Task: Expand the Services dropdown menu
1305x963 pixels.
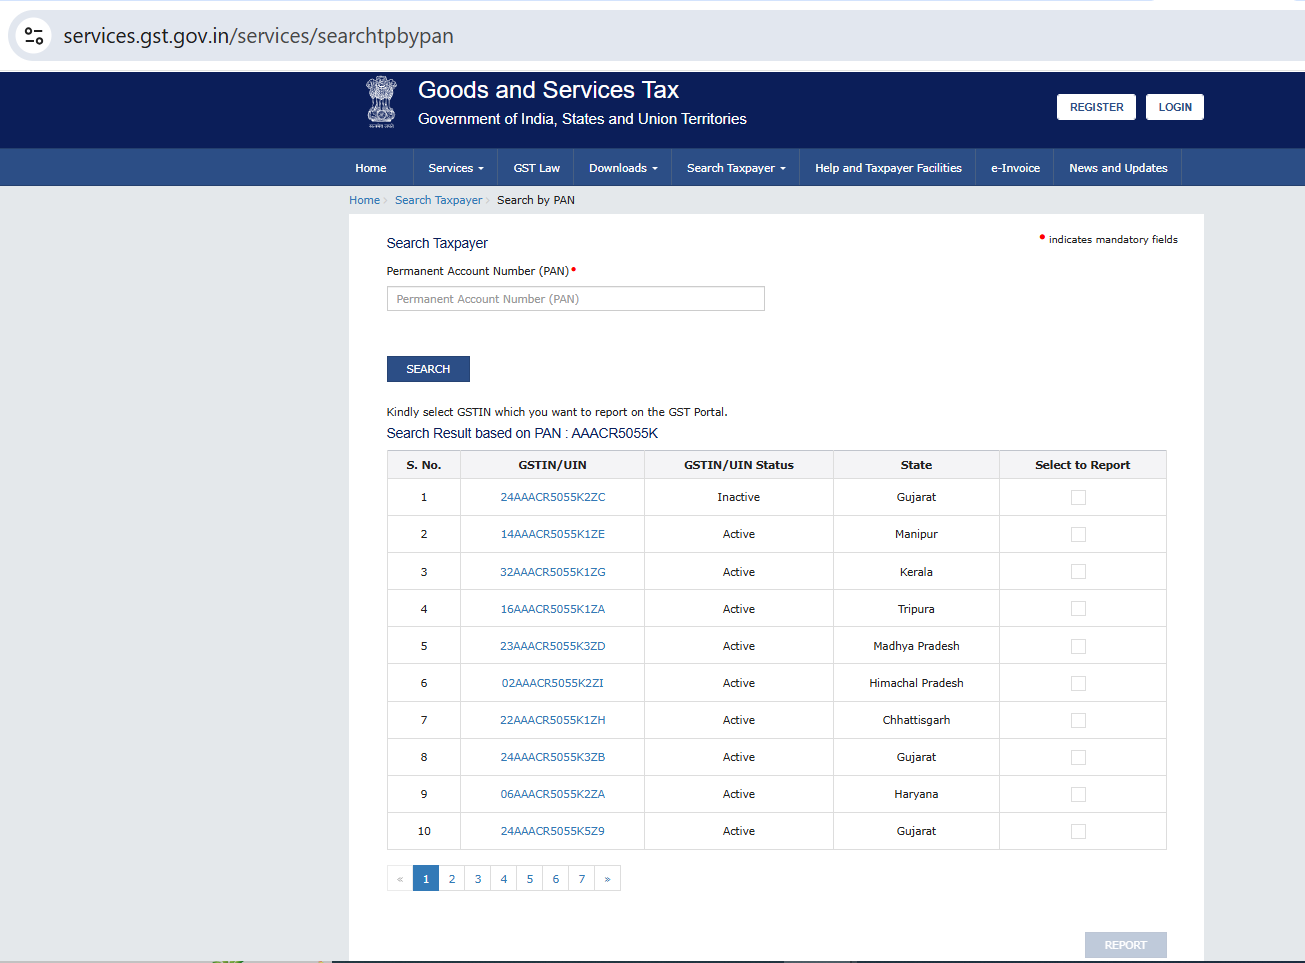Action: 455,168
